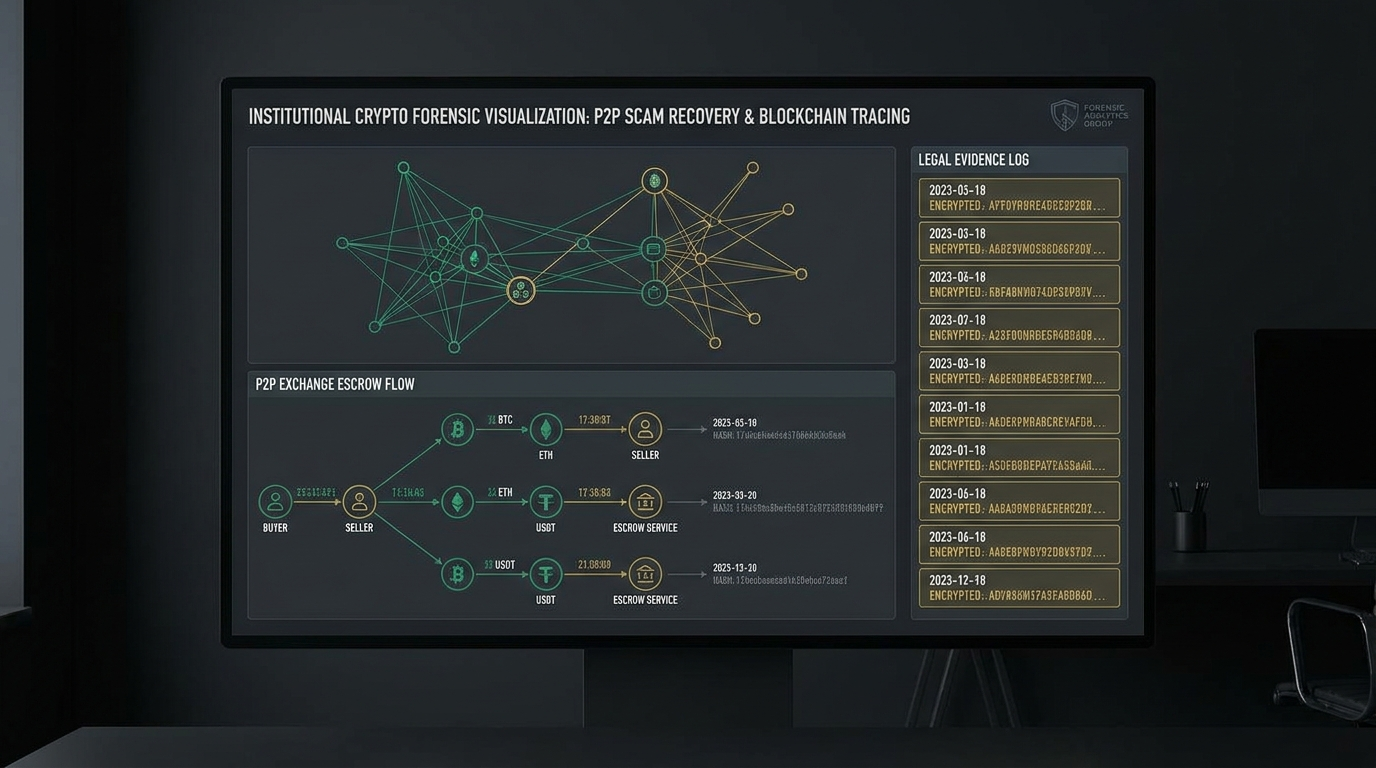
Task: Select the gold-ringed three-dot hub node in graph
Action: (521, 290)
